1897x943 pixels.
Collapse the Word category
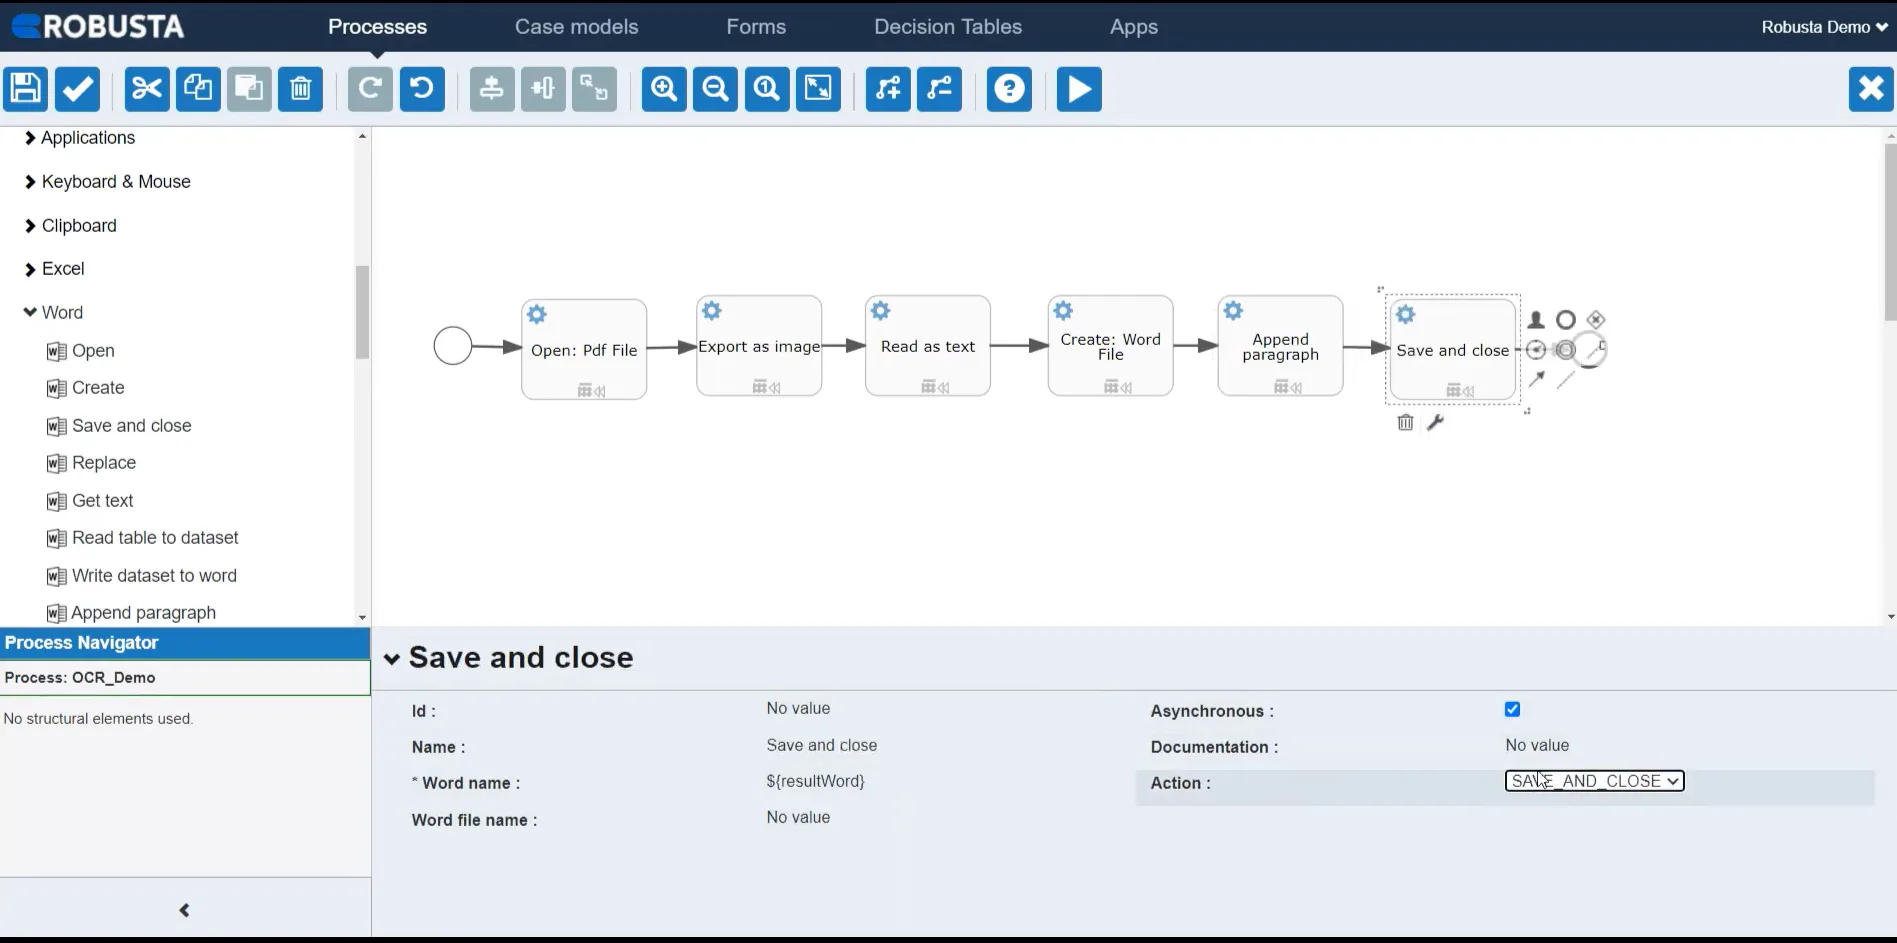click(x=53, y=313)
